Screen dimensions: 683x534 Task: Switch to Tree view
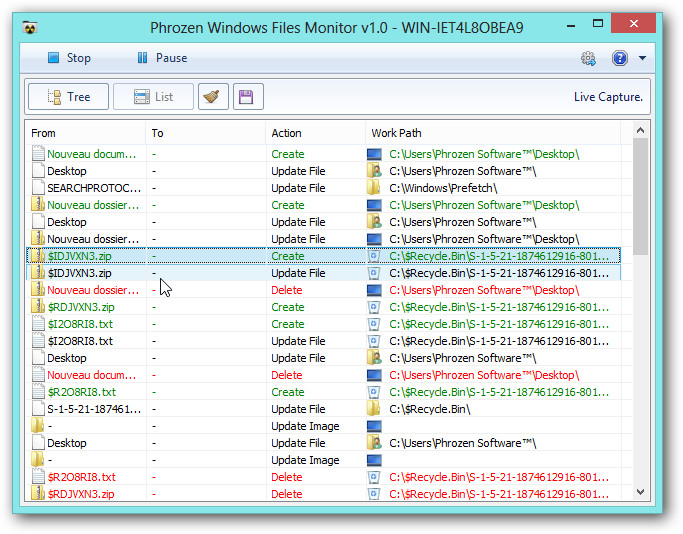pyautogui.click(x=68, y=97)
